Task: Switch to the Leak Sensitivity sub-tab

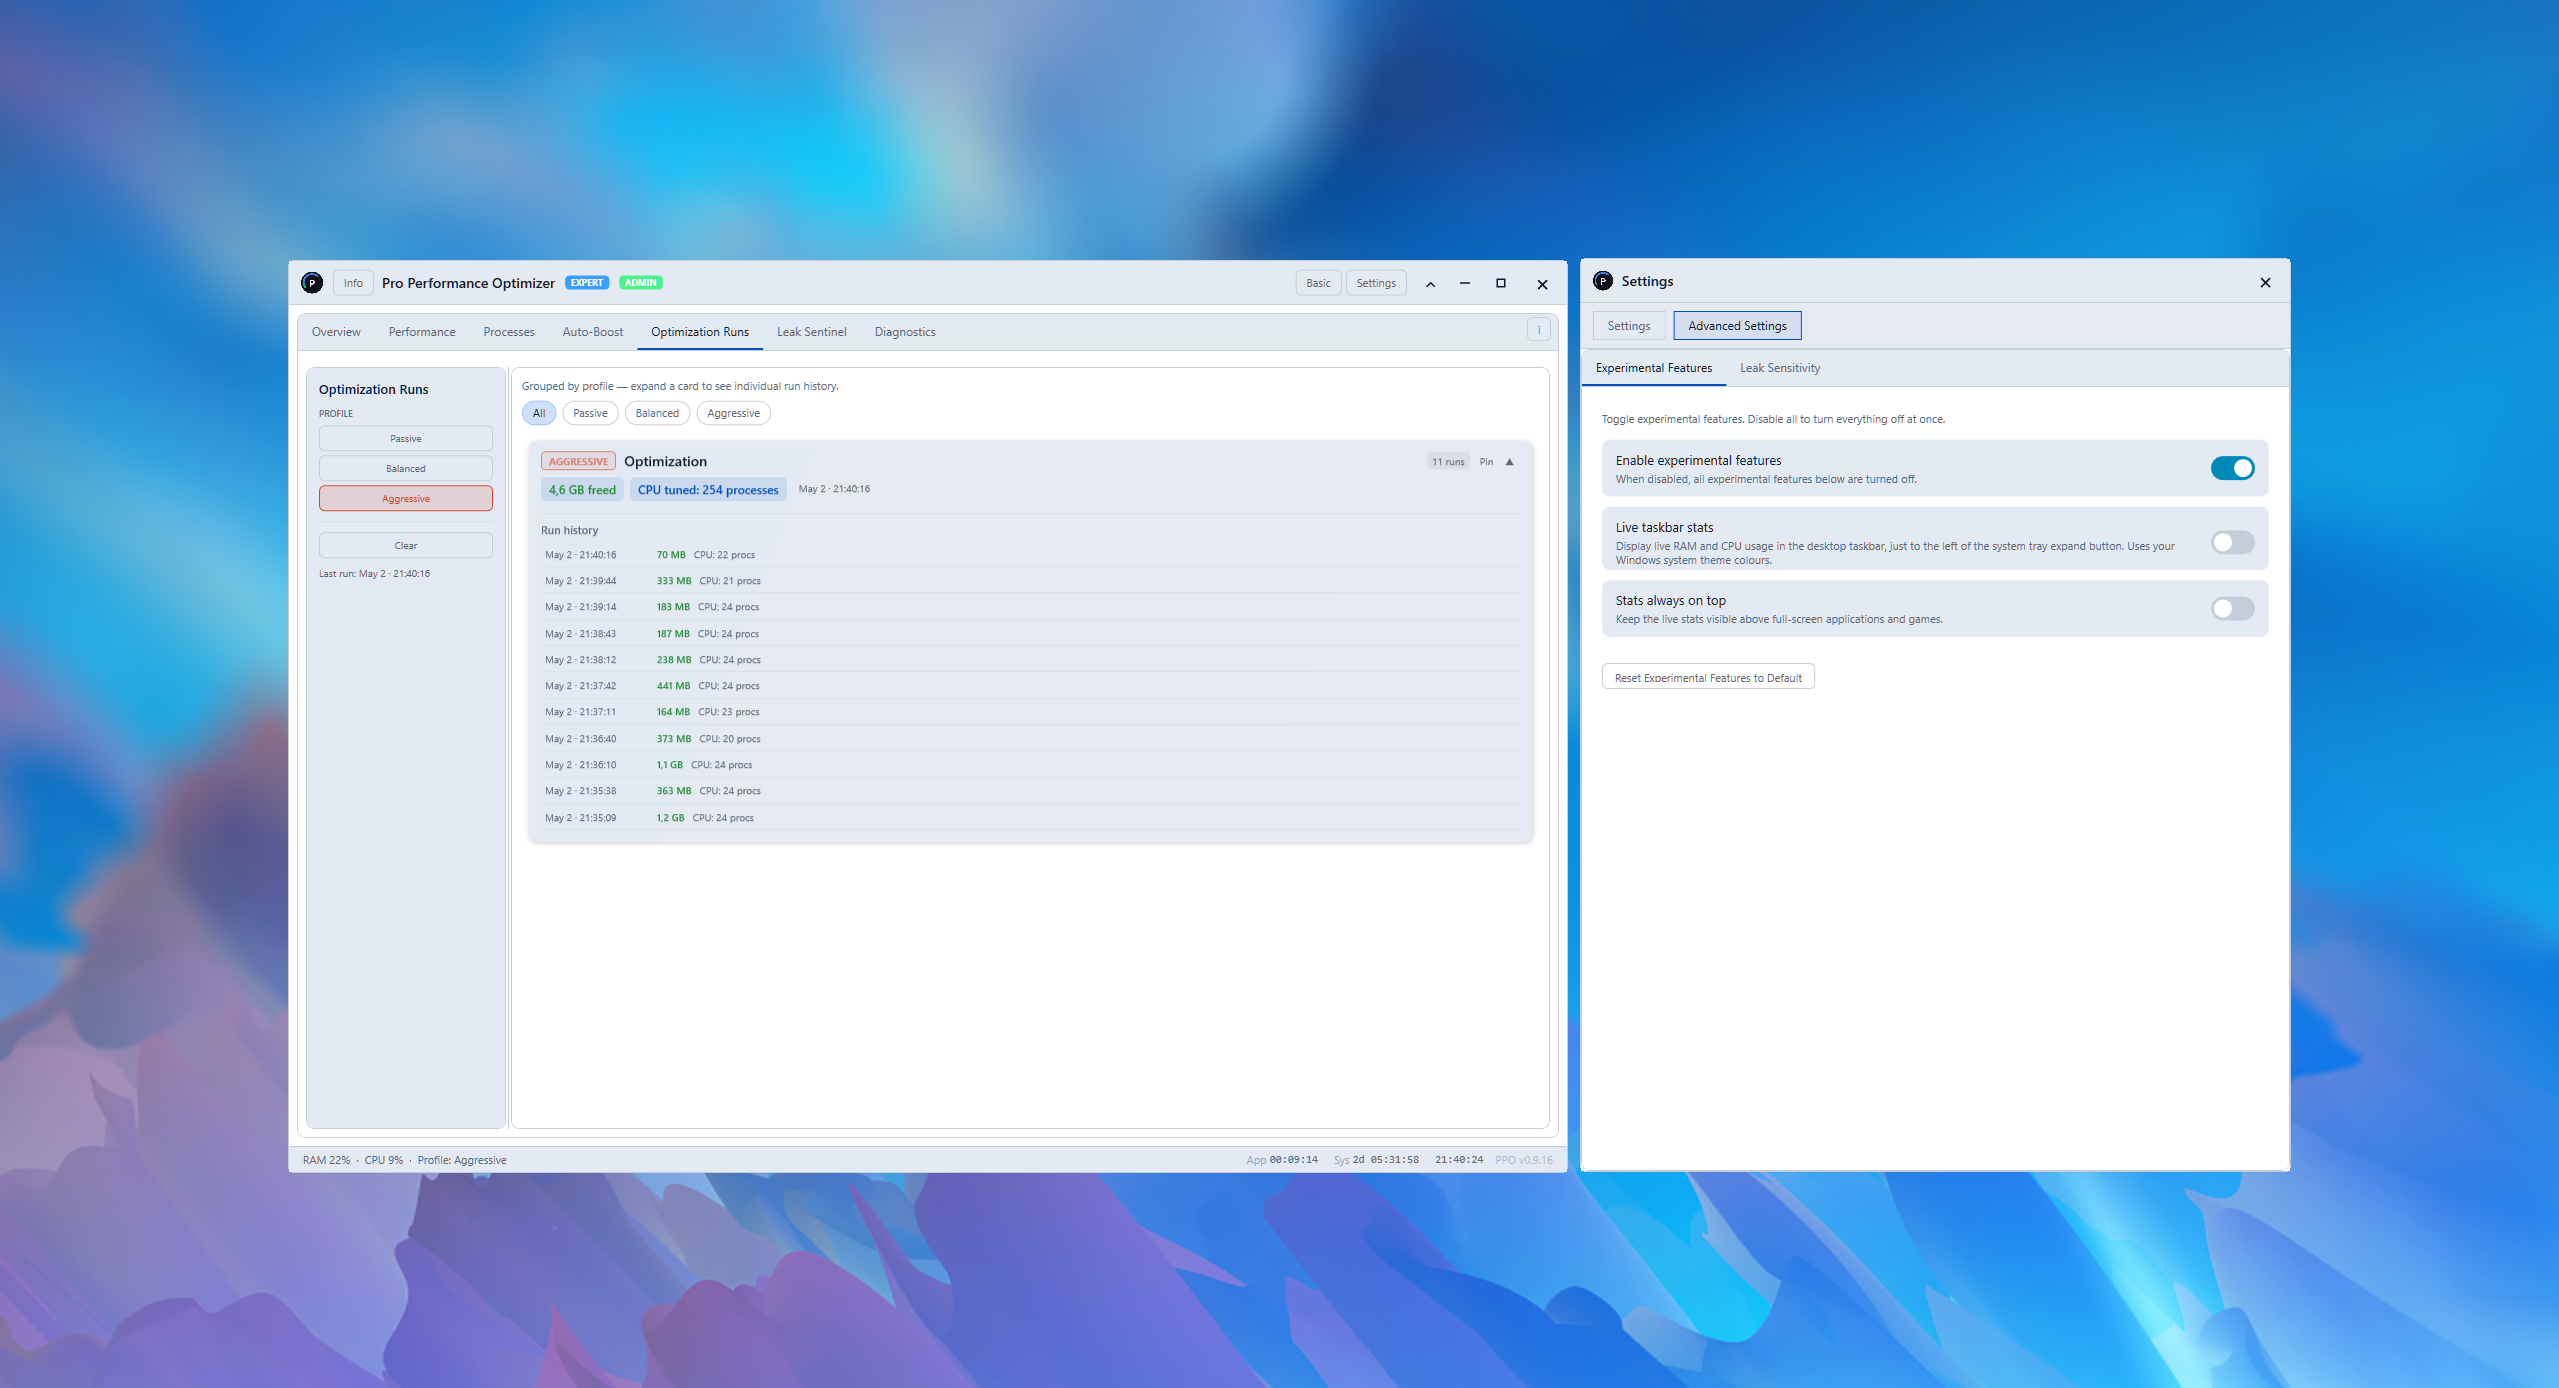Action: tap(1780, 368)
